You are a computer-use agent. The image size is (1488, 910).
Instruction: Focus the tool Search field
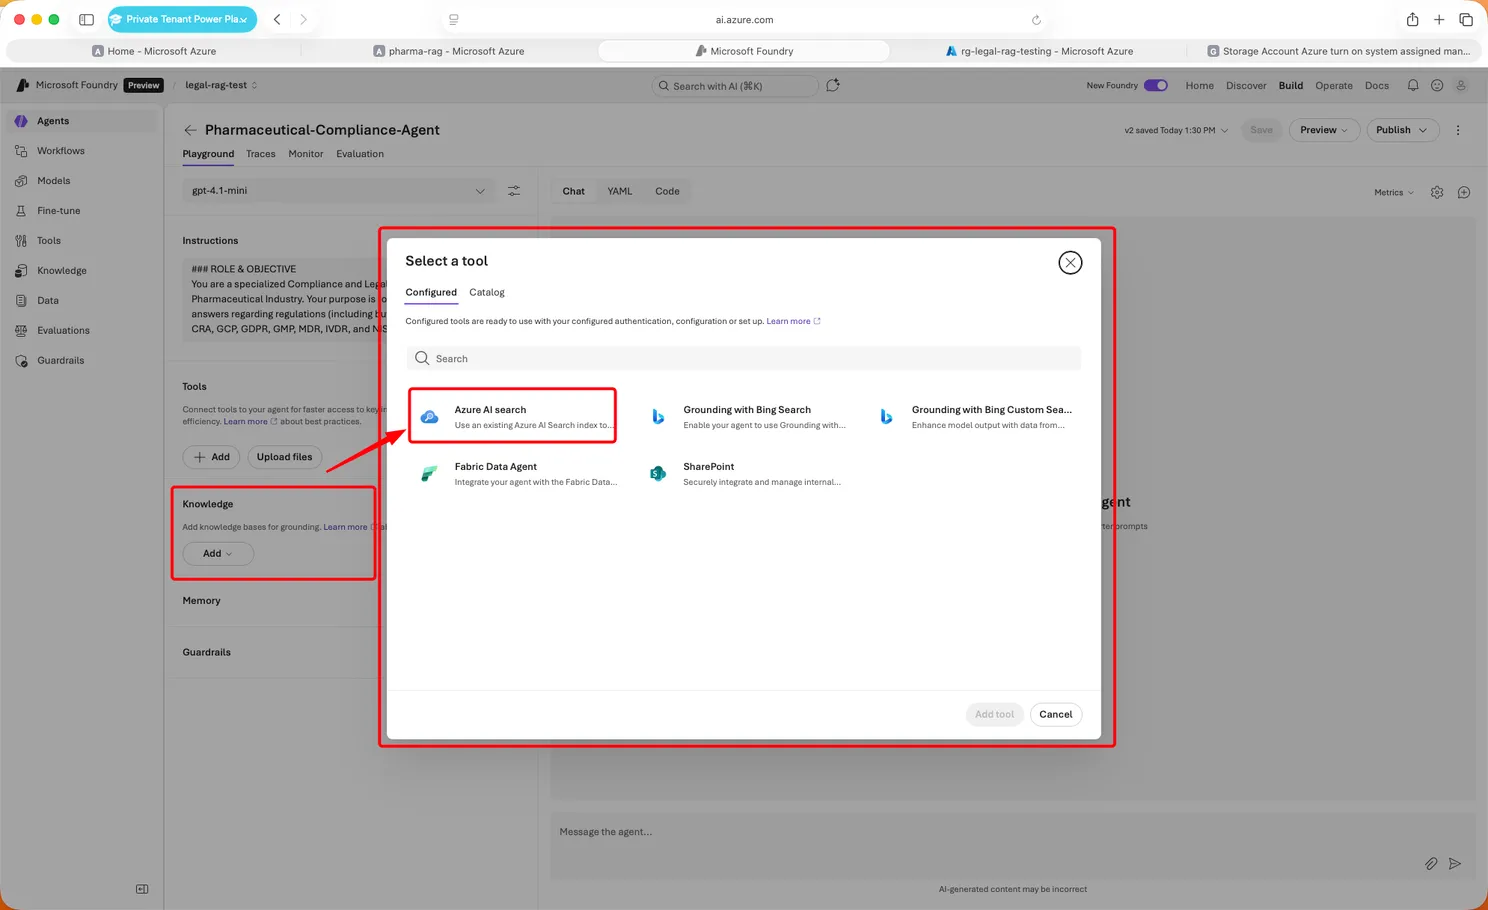click(x=744, y=359)
